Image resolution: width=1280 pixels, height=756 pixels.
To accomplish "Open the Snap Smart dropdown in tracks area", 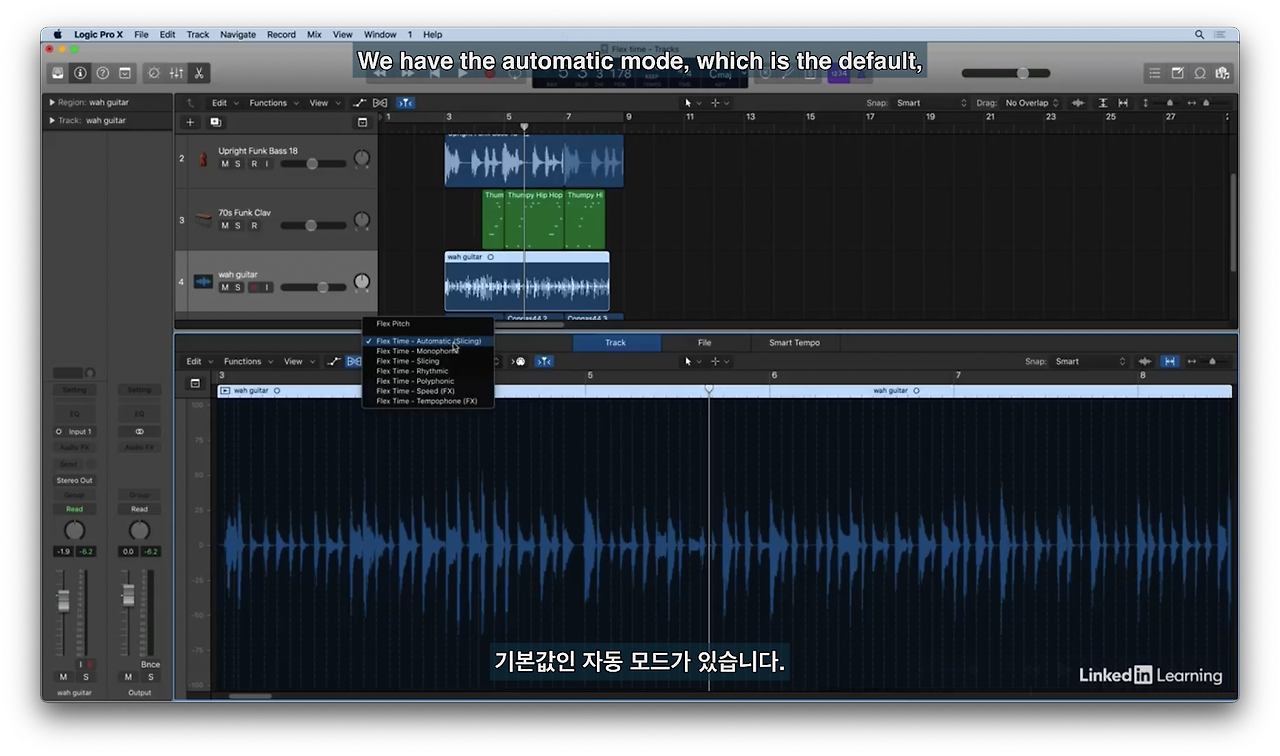I will (x=932, y=103).
